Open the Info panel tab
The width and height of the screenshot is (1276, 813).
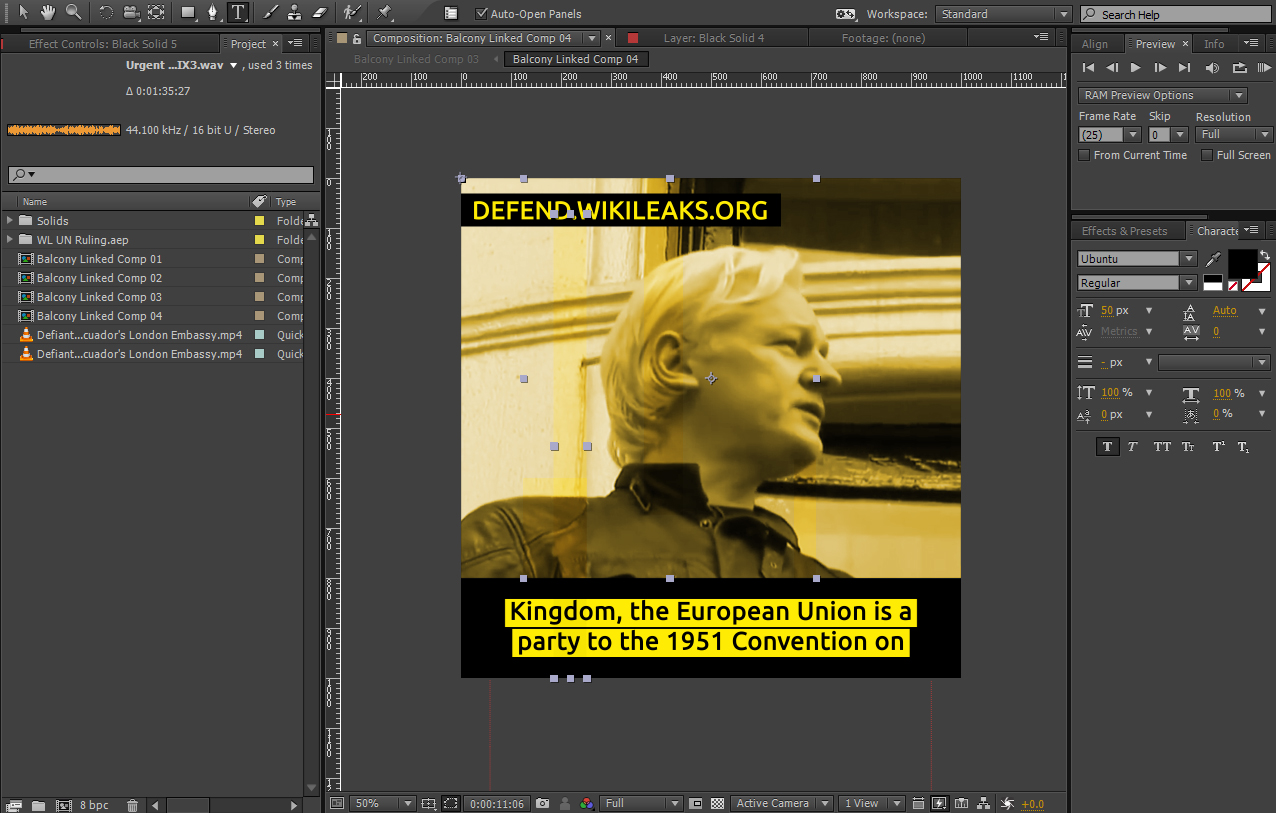coord(1214,44)
